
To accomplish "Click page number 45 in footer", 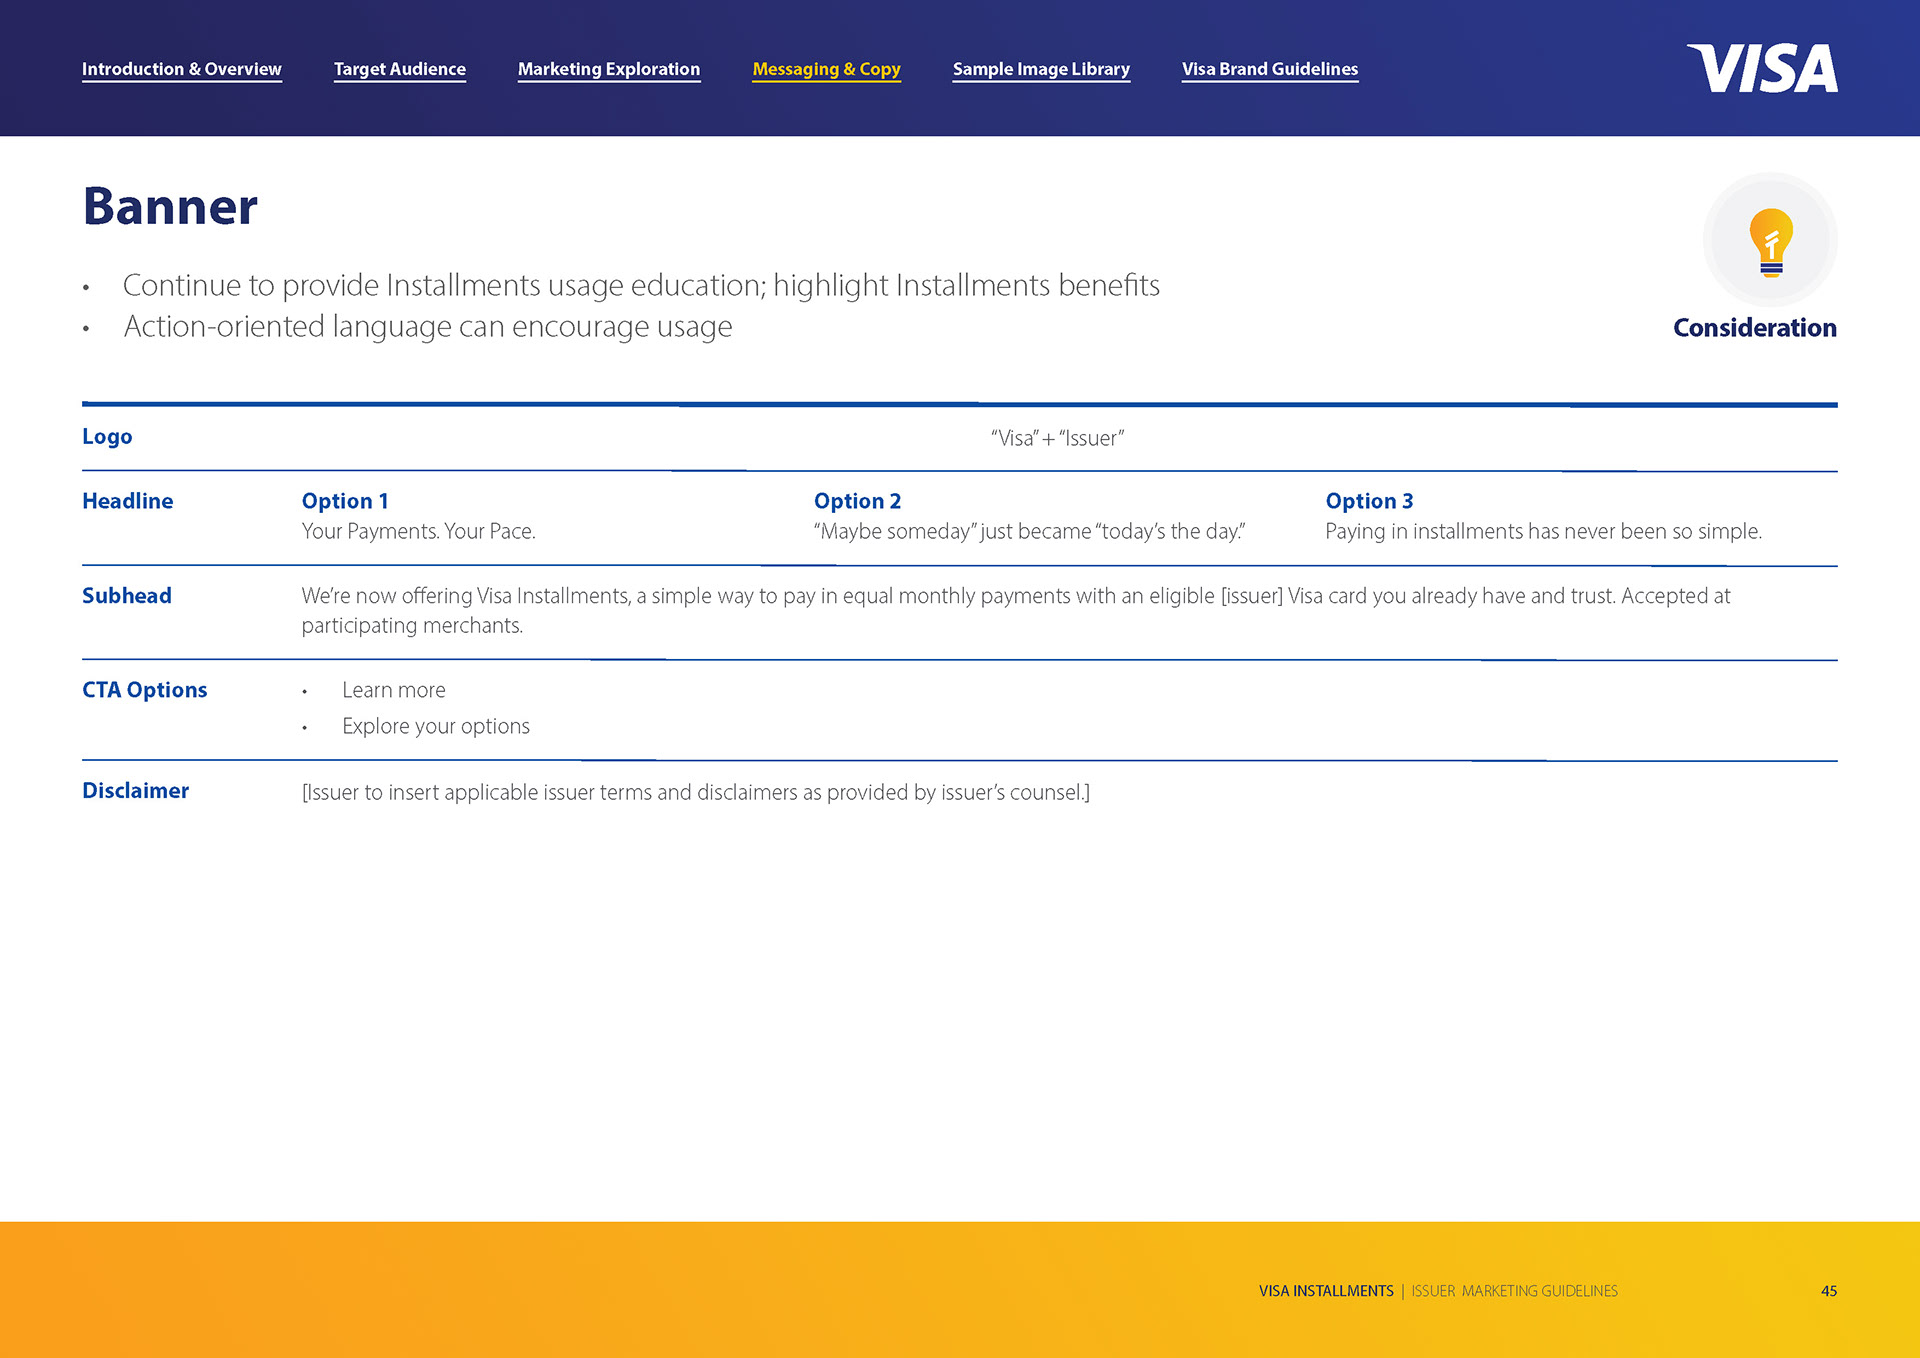I will [1828, 1291].
